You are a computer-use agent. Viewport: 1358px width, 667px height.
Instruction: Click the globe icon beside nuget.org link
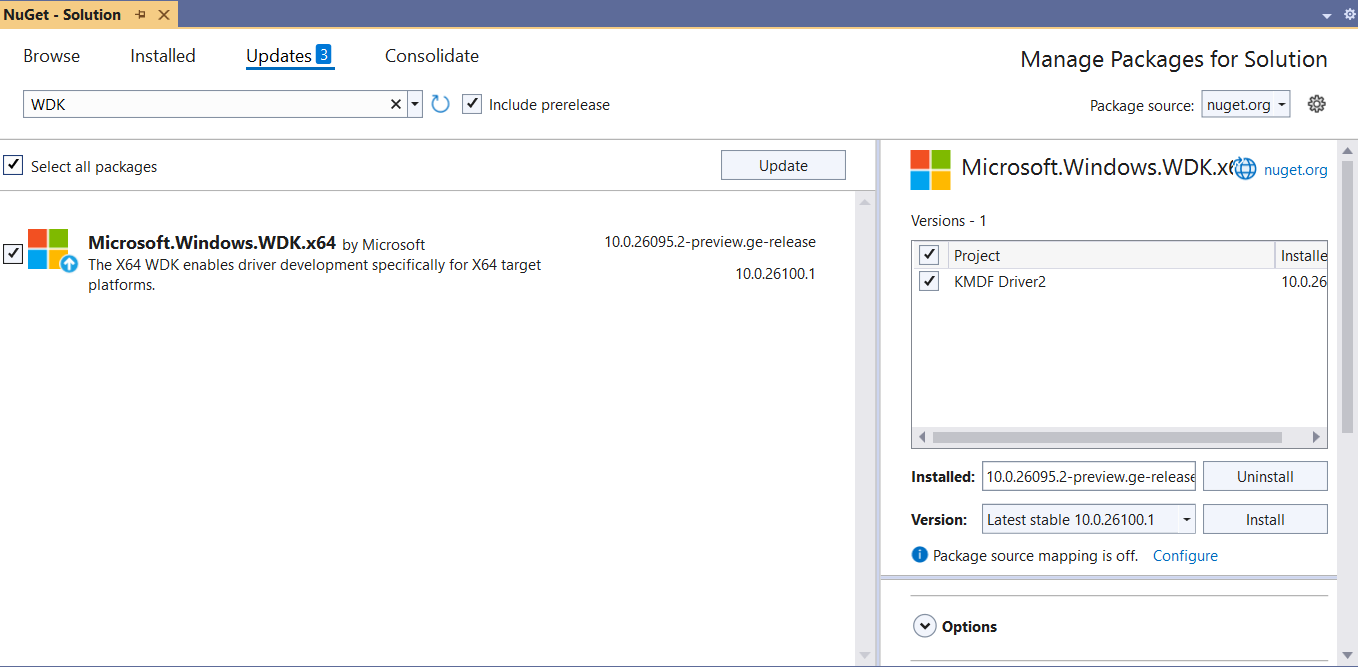tap(1245, 169)
